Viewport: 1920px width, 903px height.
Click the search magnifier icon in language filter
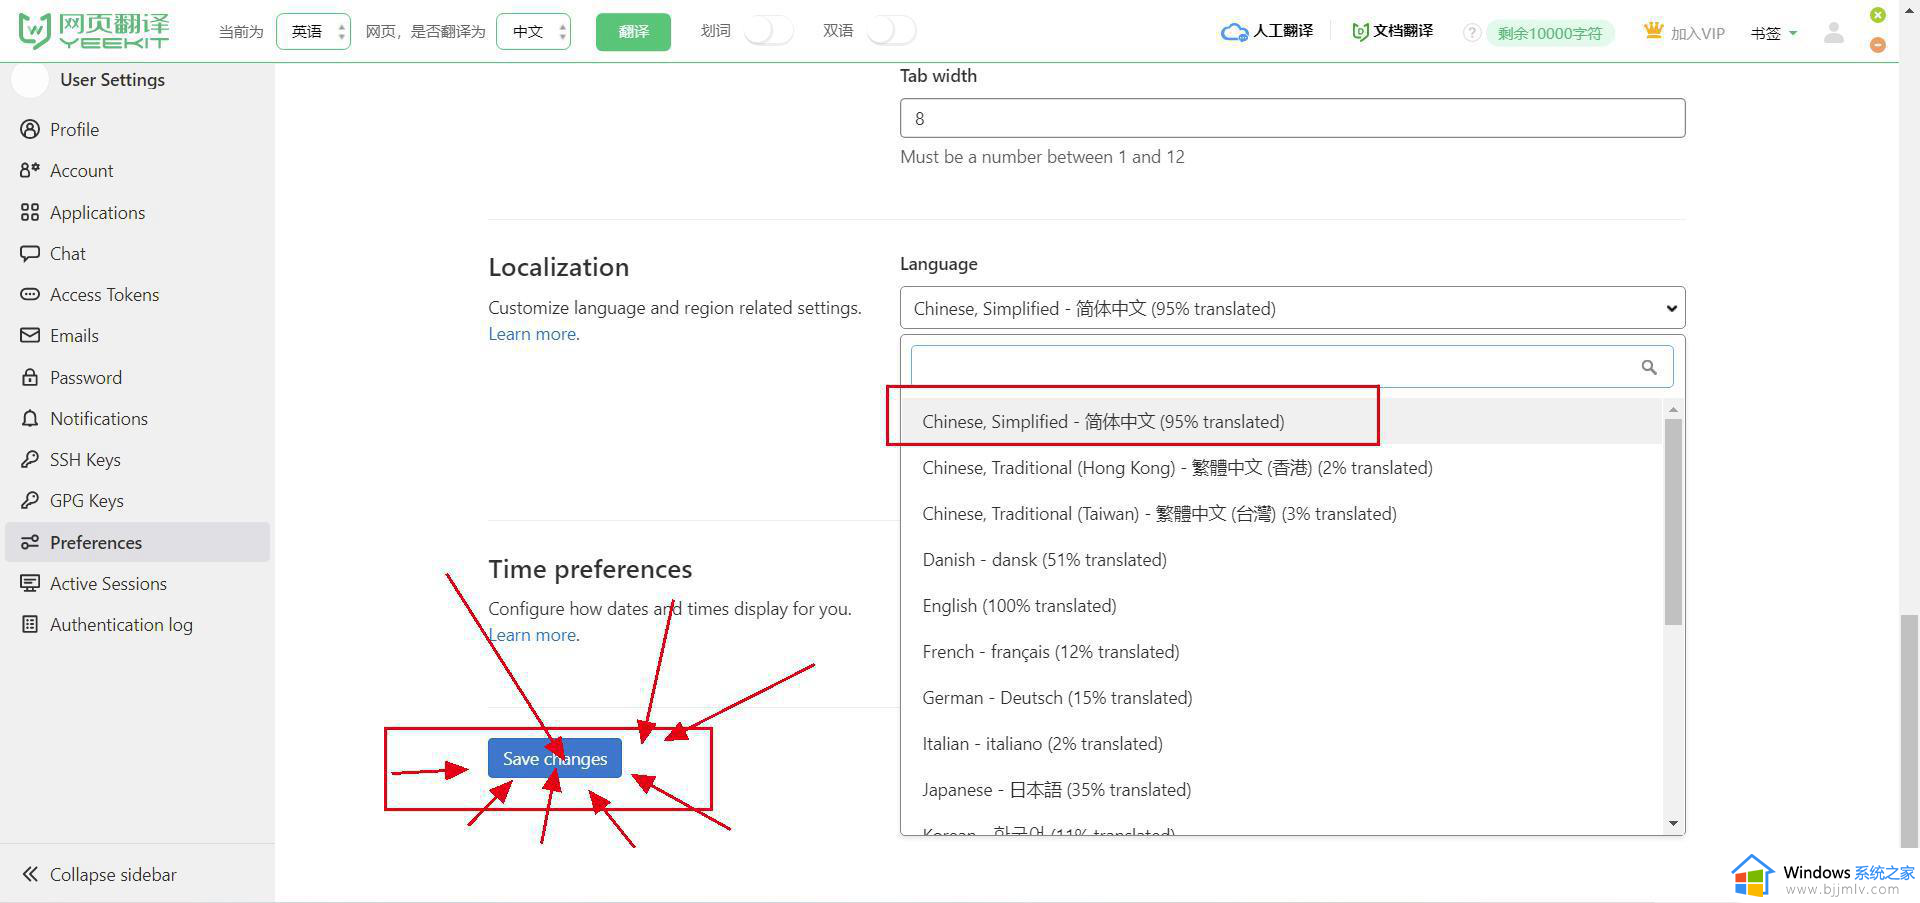1649,367
